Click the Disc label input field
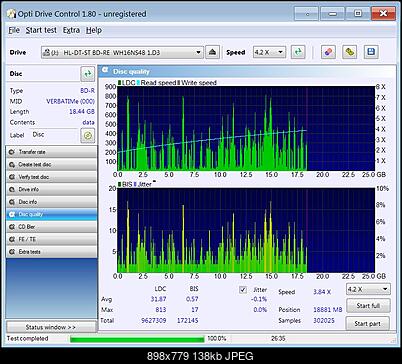402x364 pixels. point(55,135)
